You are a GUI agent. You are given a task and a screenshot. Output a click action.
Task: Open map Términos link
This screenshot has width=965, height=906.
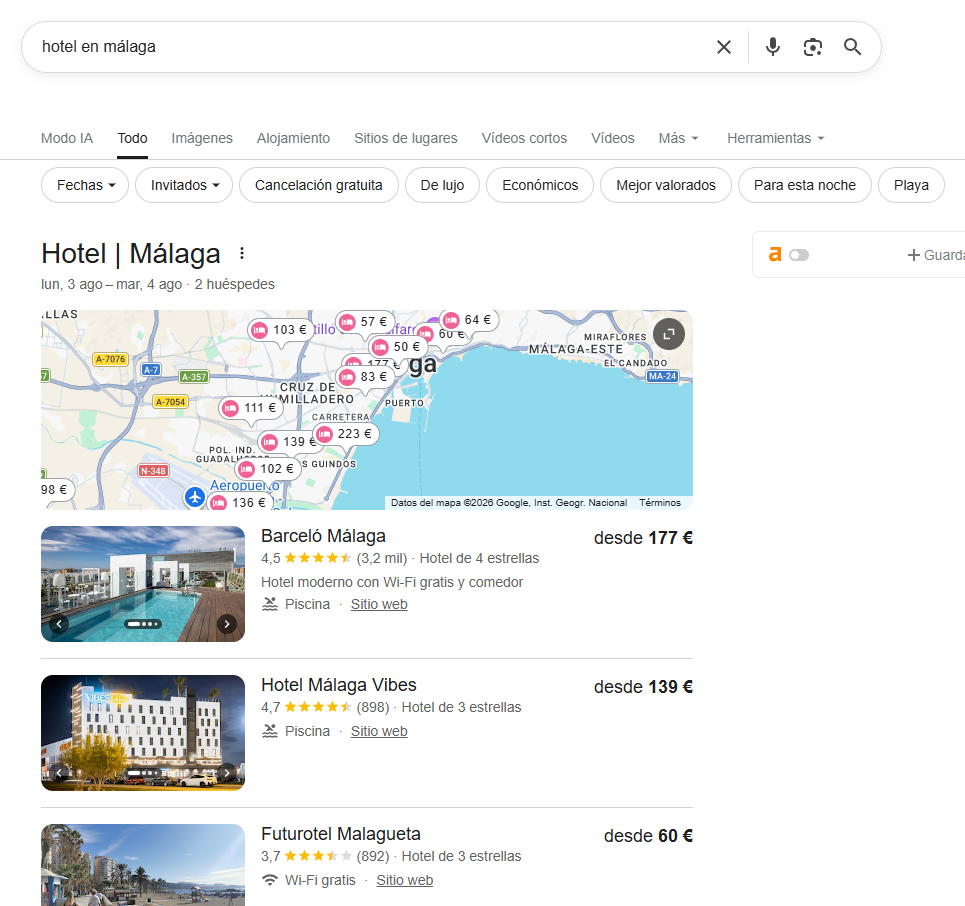click(x=660, y=503)
